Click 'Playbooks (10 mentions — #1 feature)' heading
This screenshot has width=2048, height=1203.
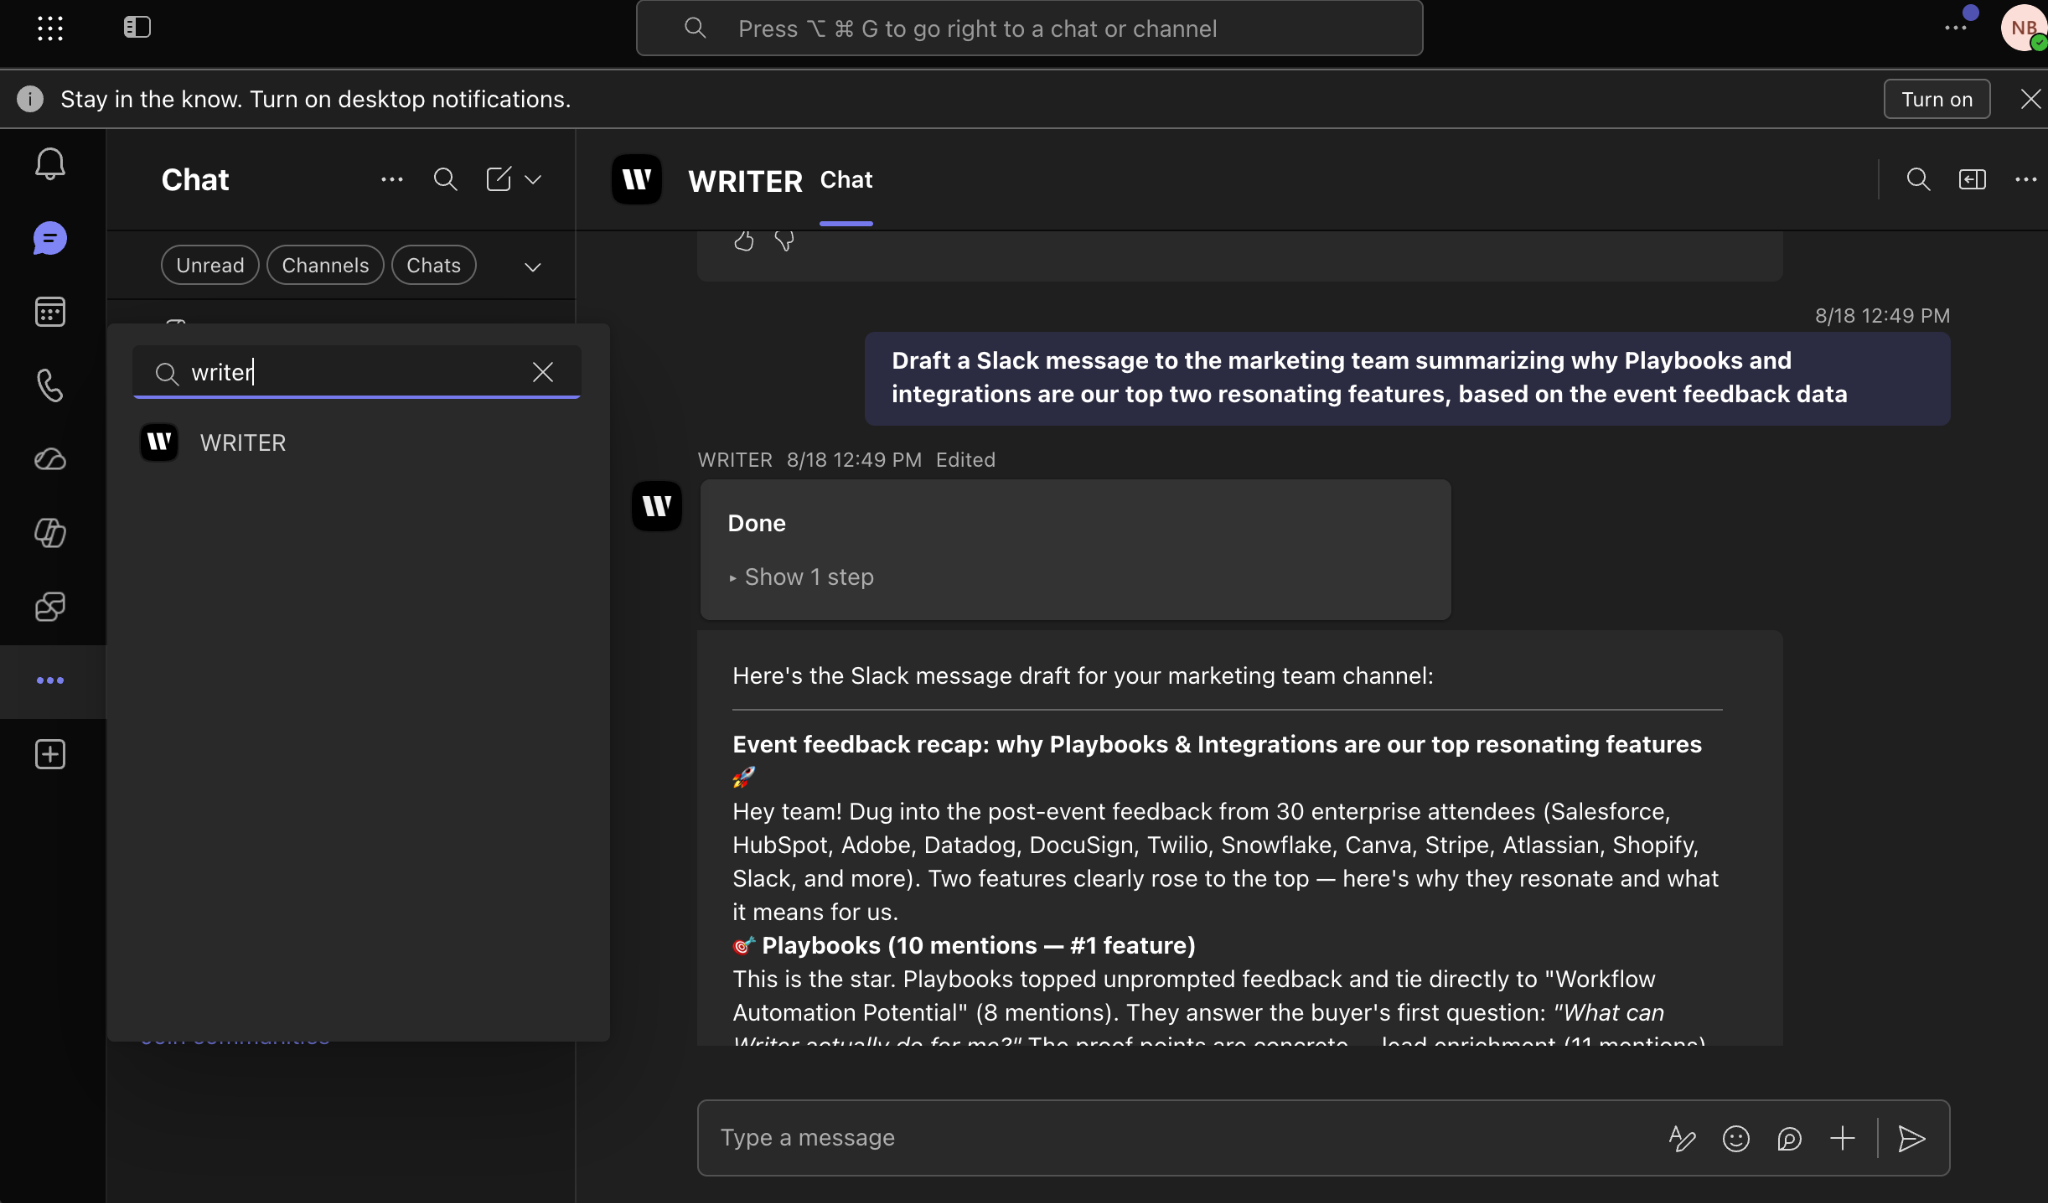[978, 945]
